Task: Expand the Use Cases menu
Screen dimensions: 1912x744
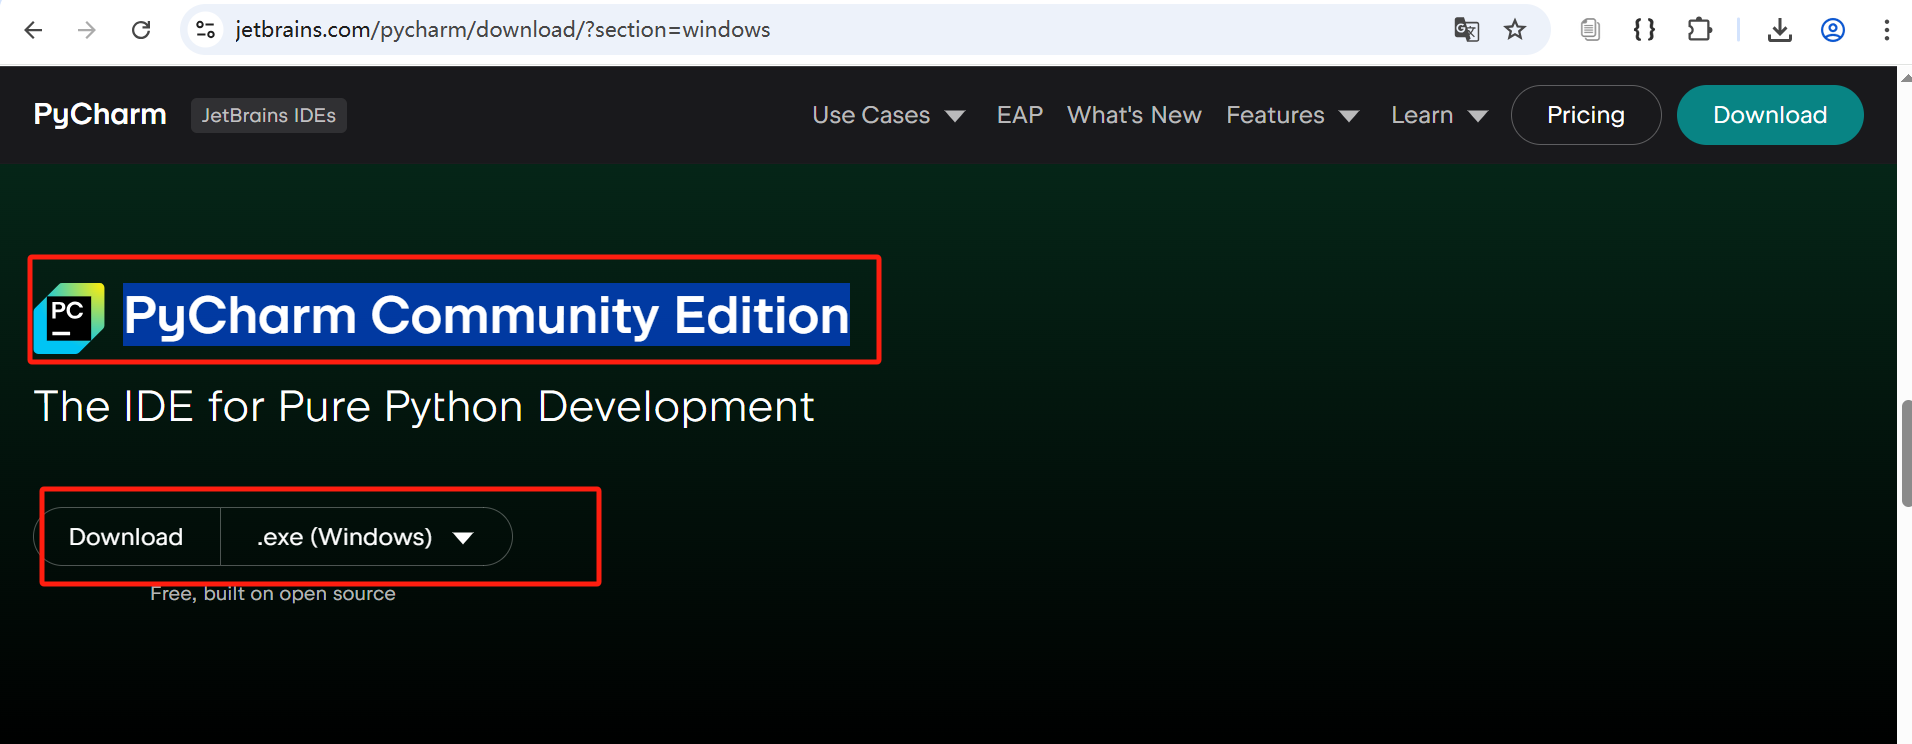Action: pos(888,115)
